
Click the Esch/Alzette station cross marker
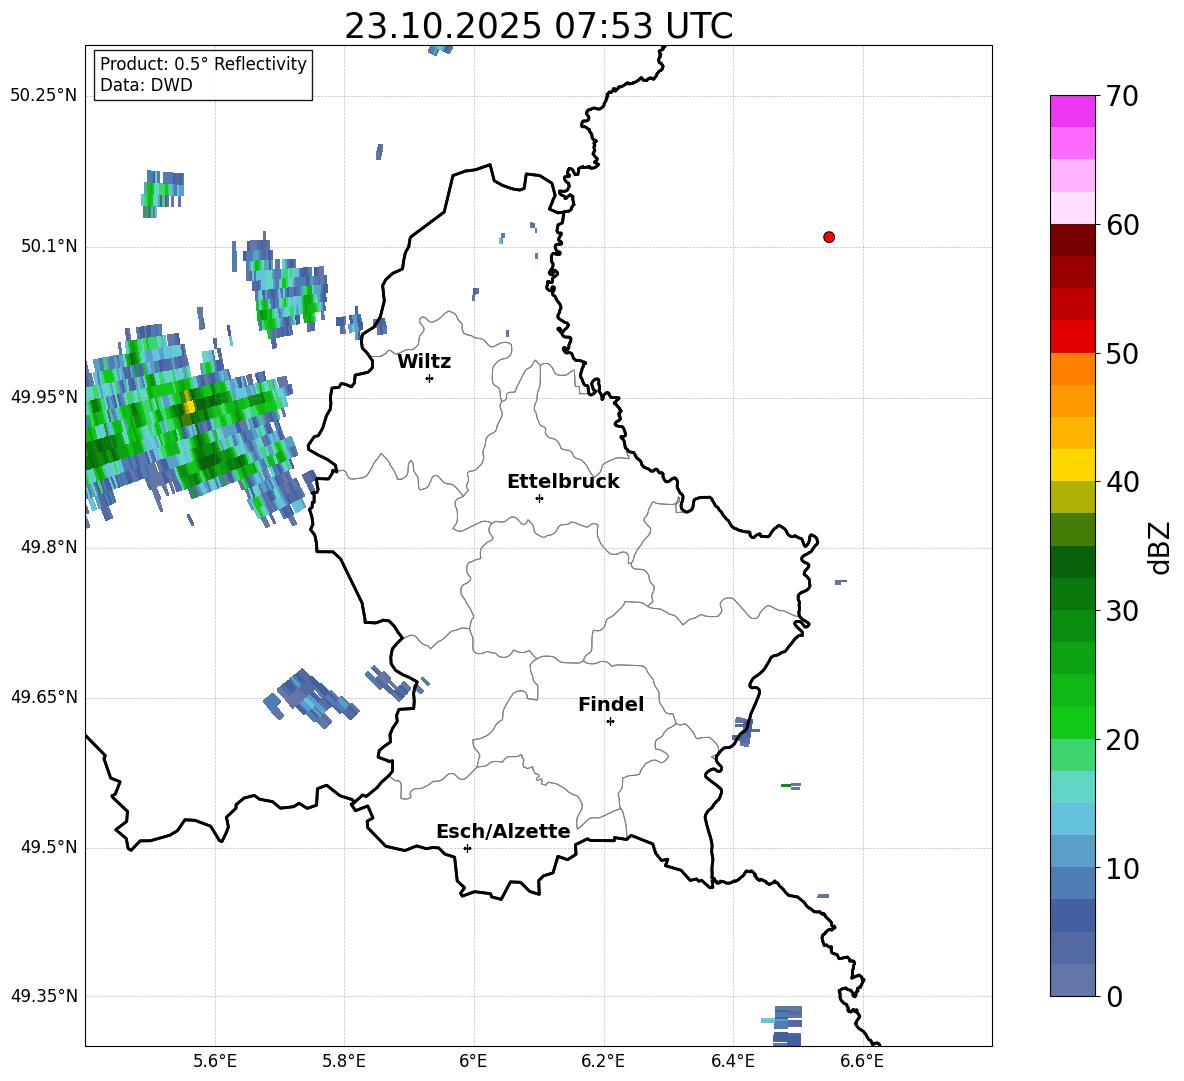click(x=467, y=848)
